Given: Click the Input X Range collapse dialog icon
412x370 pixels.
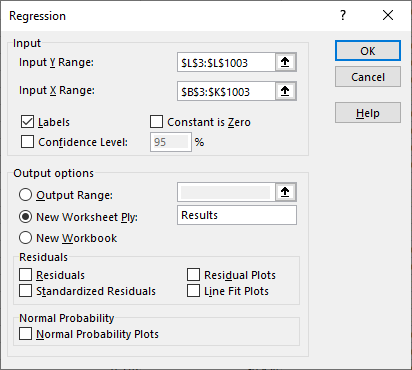Looking at the screenshot, I should [x=285, y=91].
